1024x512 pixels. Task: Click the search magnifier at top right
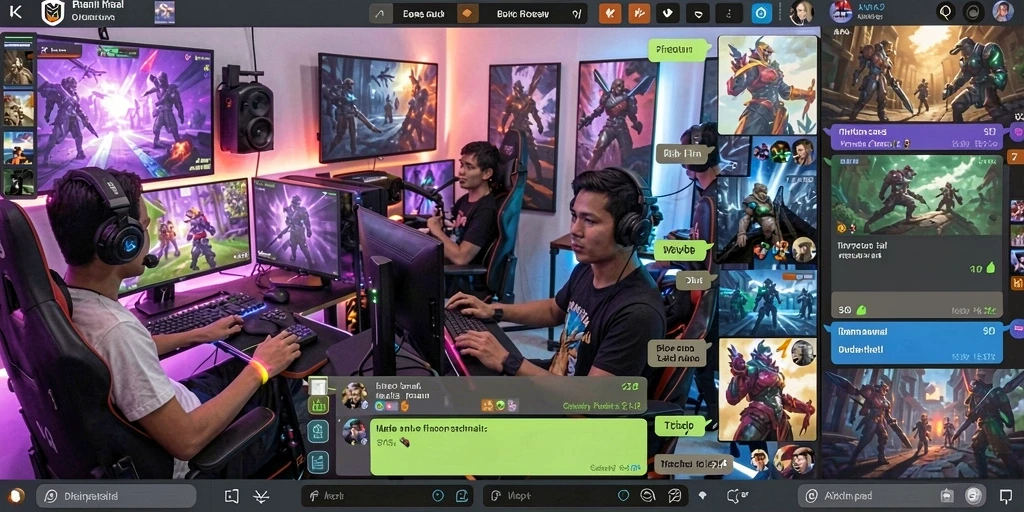click(x=946, y=12)
